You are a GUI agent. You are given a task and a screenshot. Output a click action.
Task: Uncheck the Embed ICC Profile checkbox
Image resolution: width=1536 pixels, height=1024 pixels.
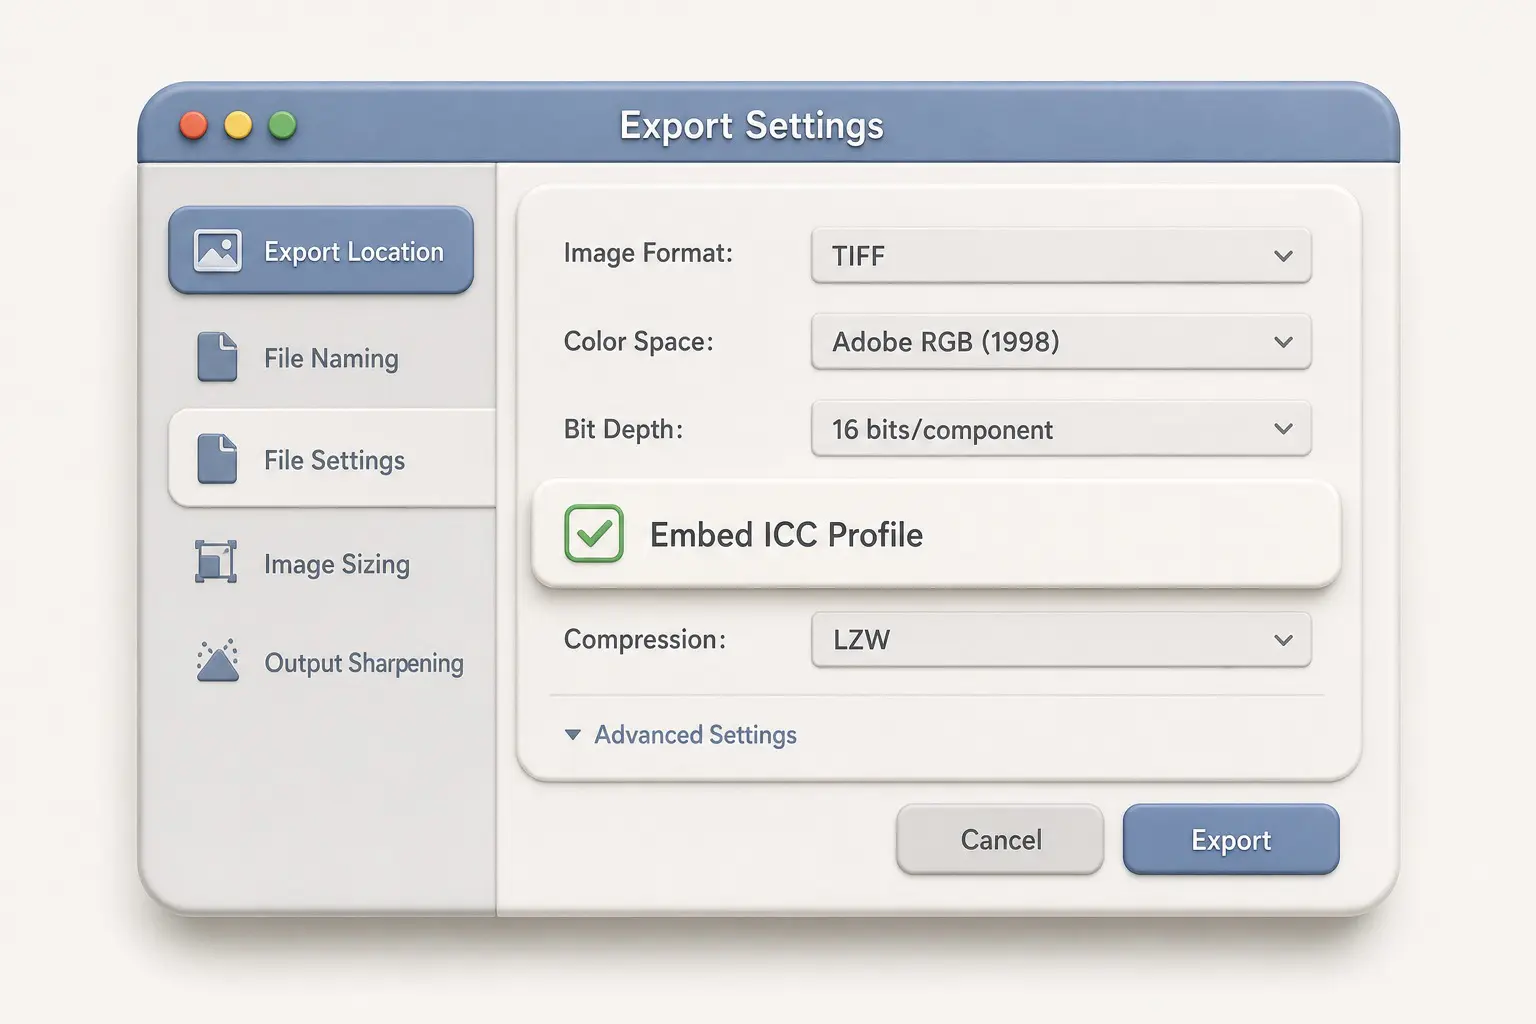click(594, 534)
